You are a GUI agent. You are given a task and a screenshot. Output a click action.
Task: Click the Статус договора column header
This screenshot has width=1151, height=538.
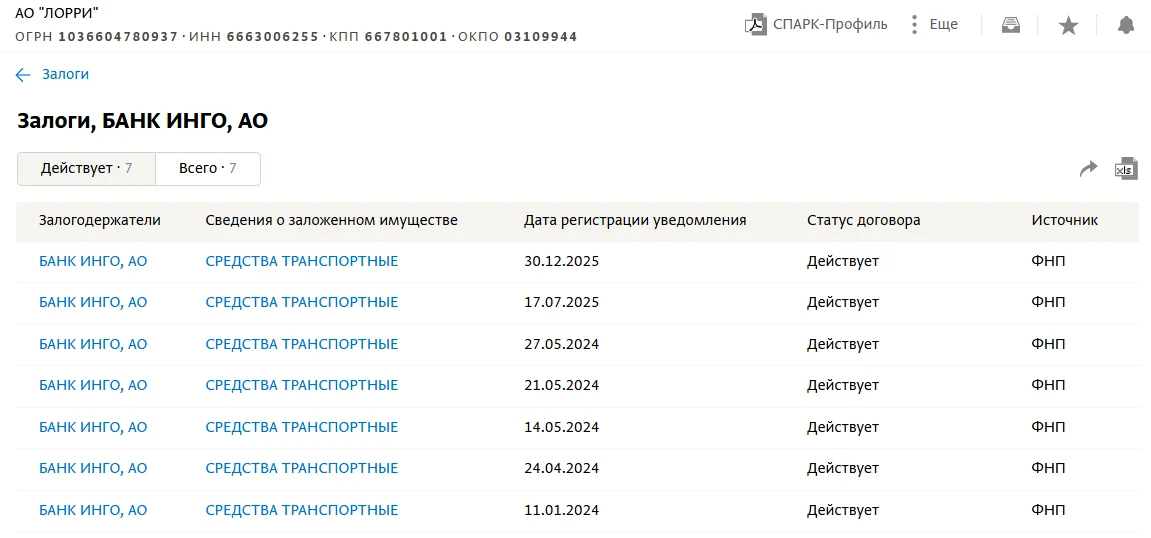point(864,220)
